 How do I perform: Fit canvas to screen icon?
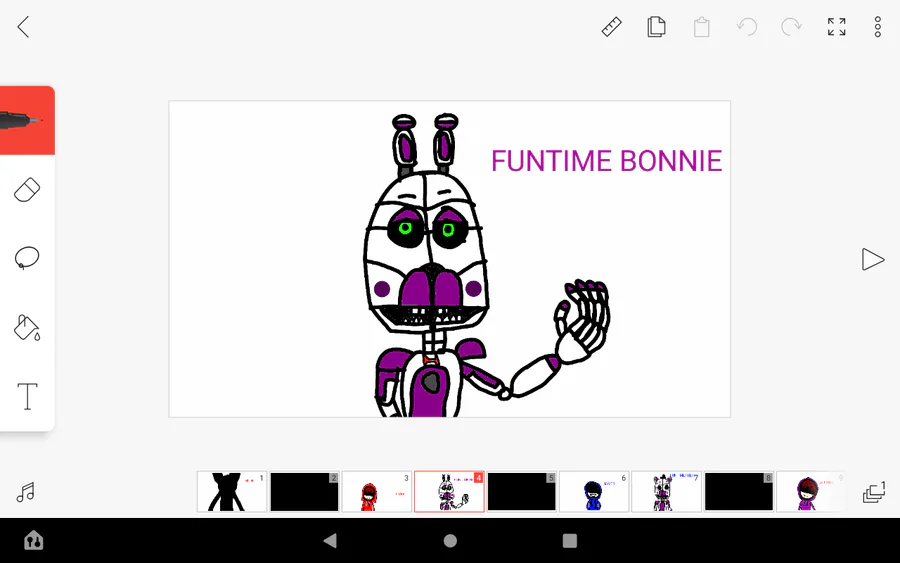pos(836,27)
